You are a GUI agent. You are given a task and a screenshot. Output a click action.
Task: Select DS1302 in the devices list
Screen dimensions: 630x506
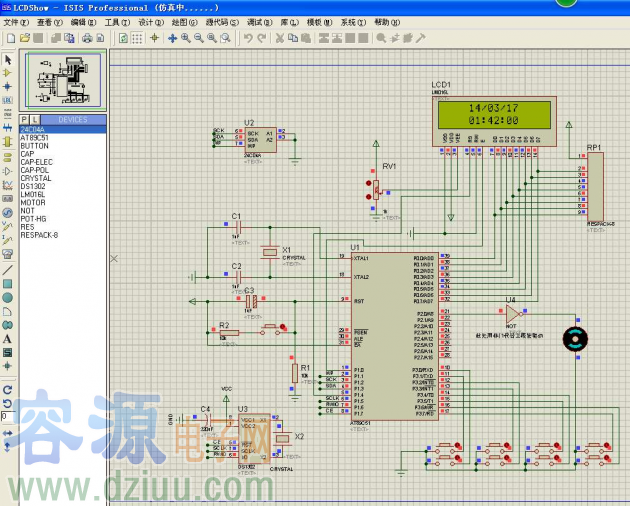(33, 186)
